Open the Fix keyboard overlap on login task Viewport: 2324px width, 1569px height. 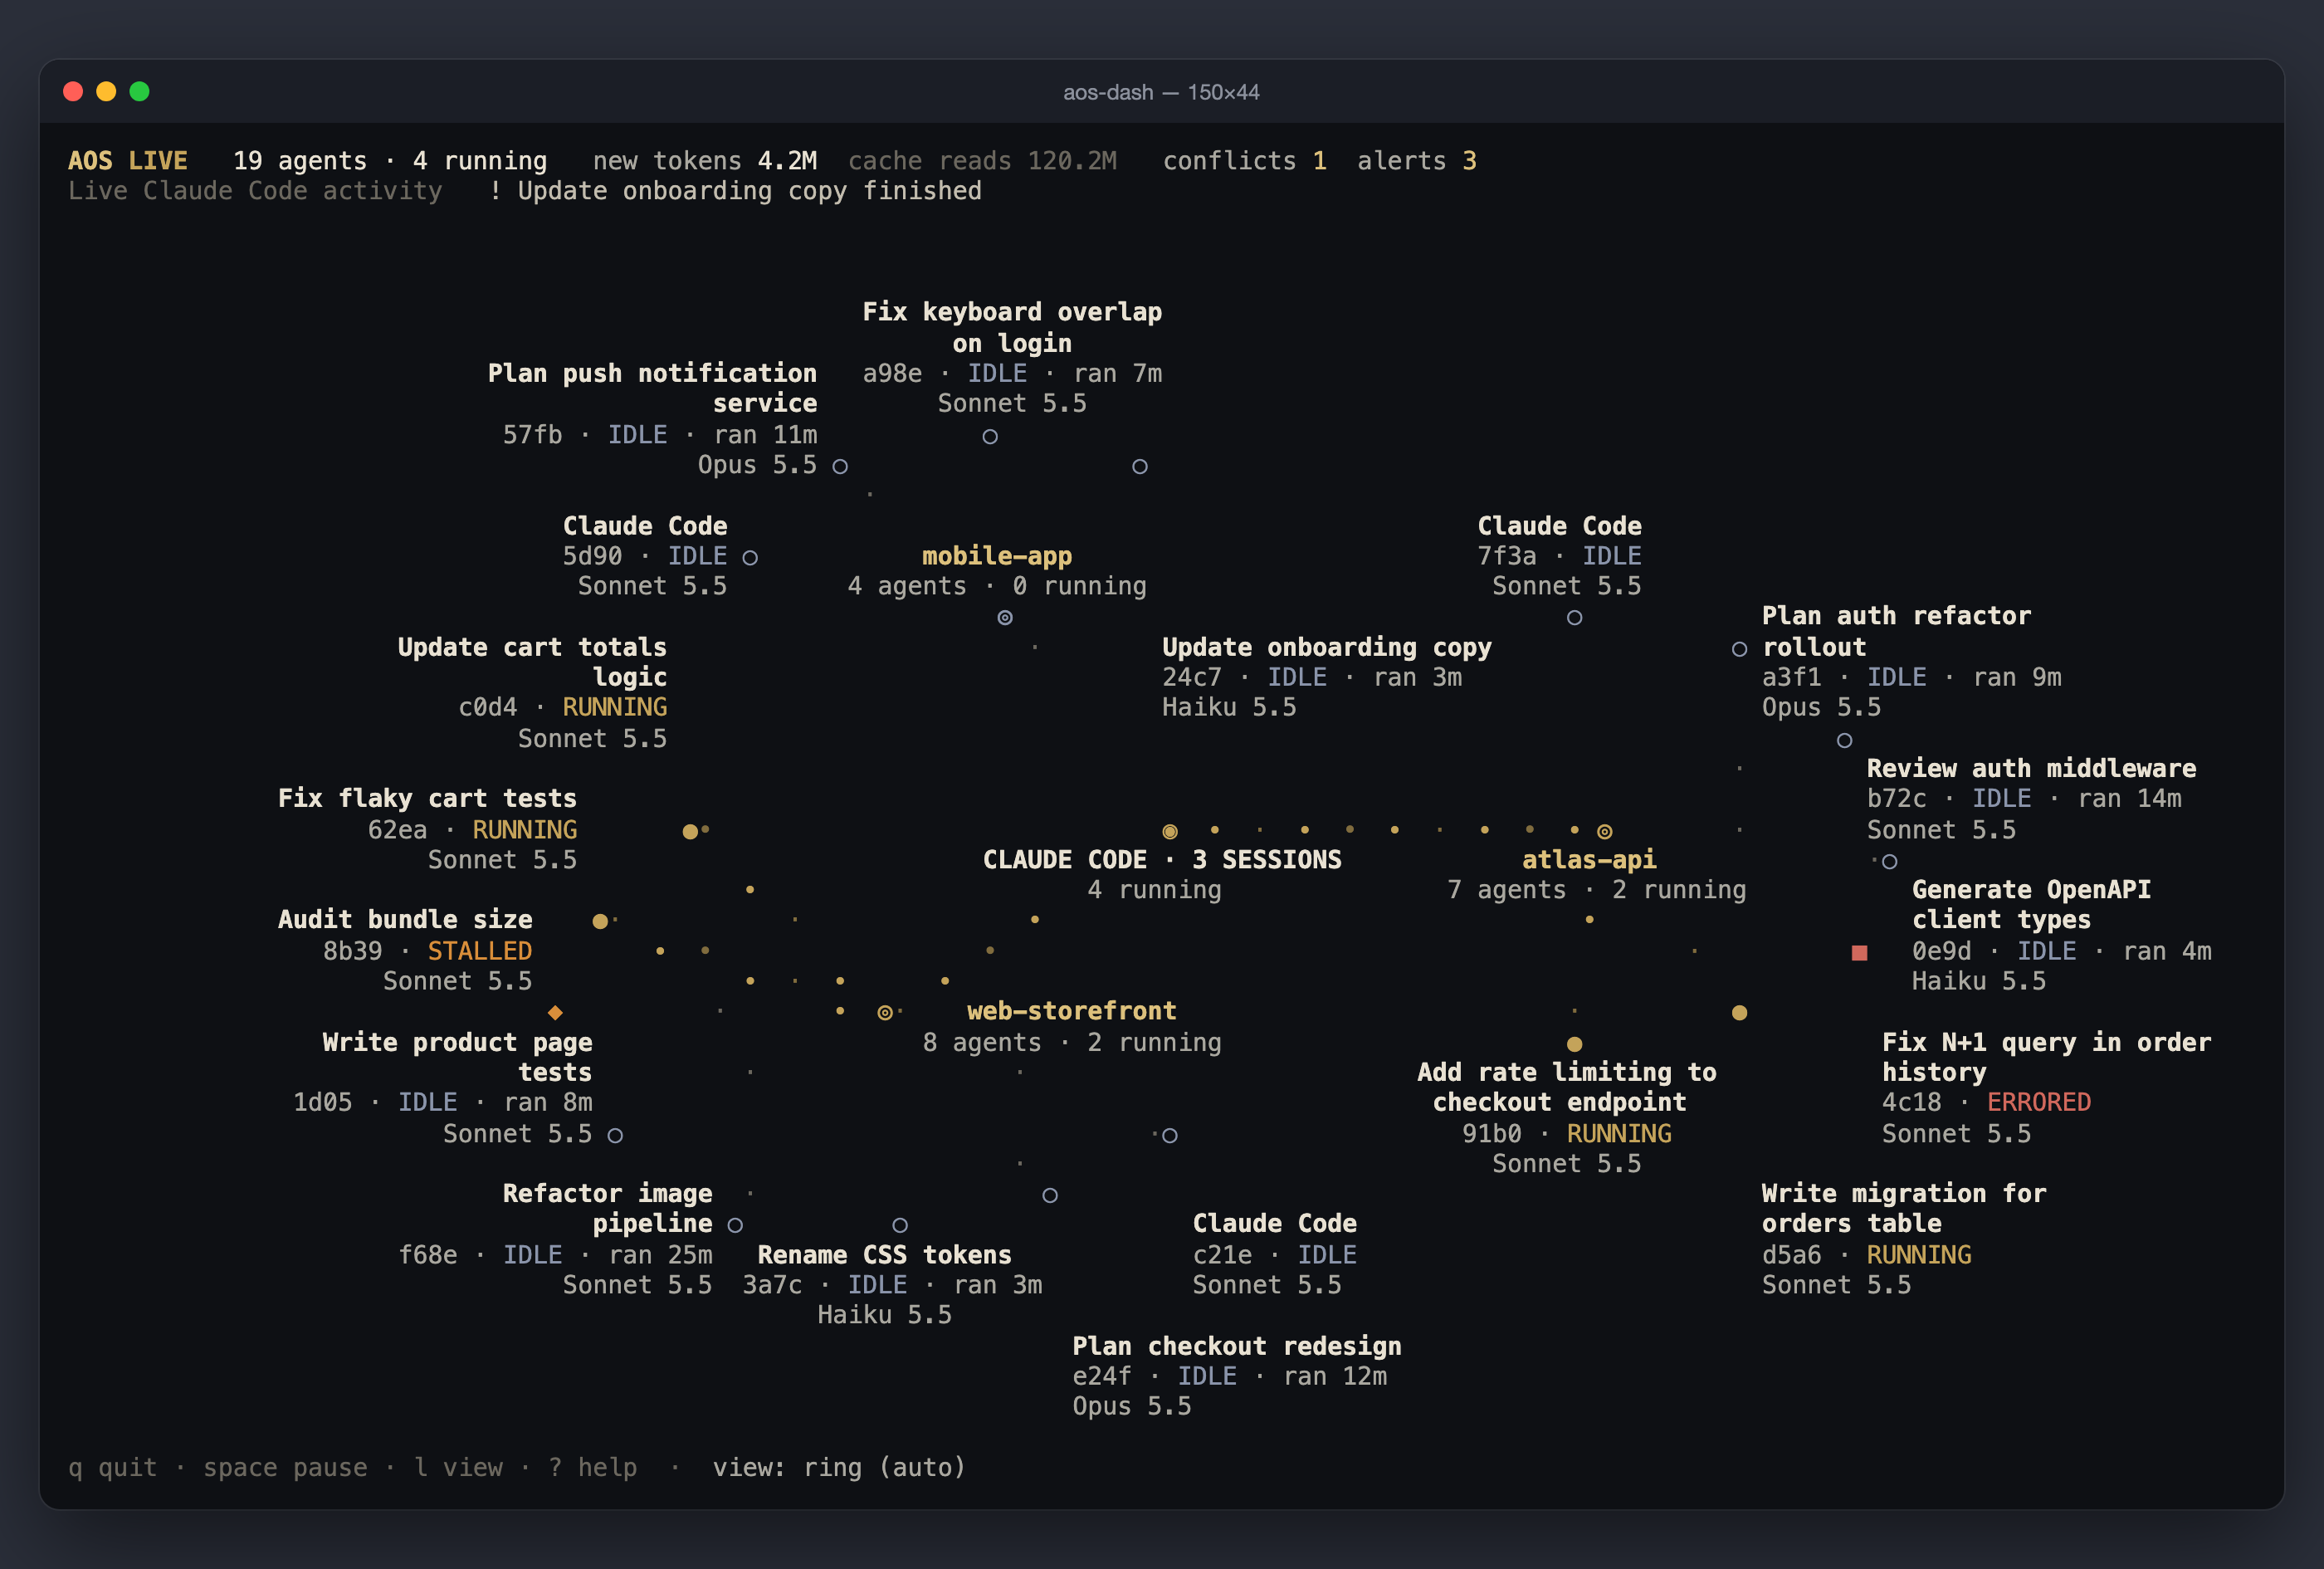tap(1012, 327)
